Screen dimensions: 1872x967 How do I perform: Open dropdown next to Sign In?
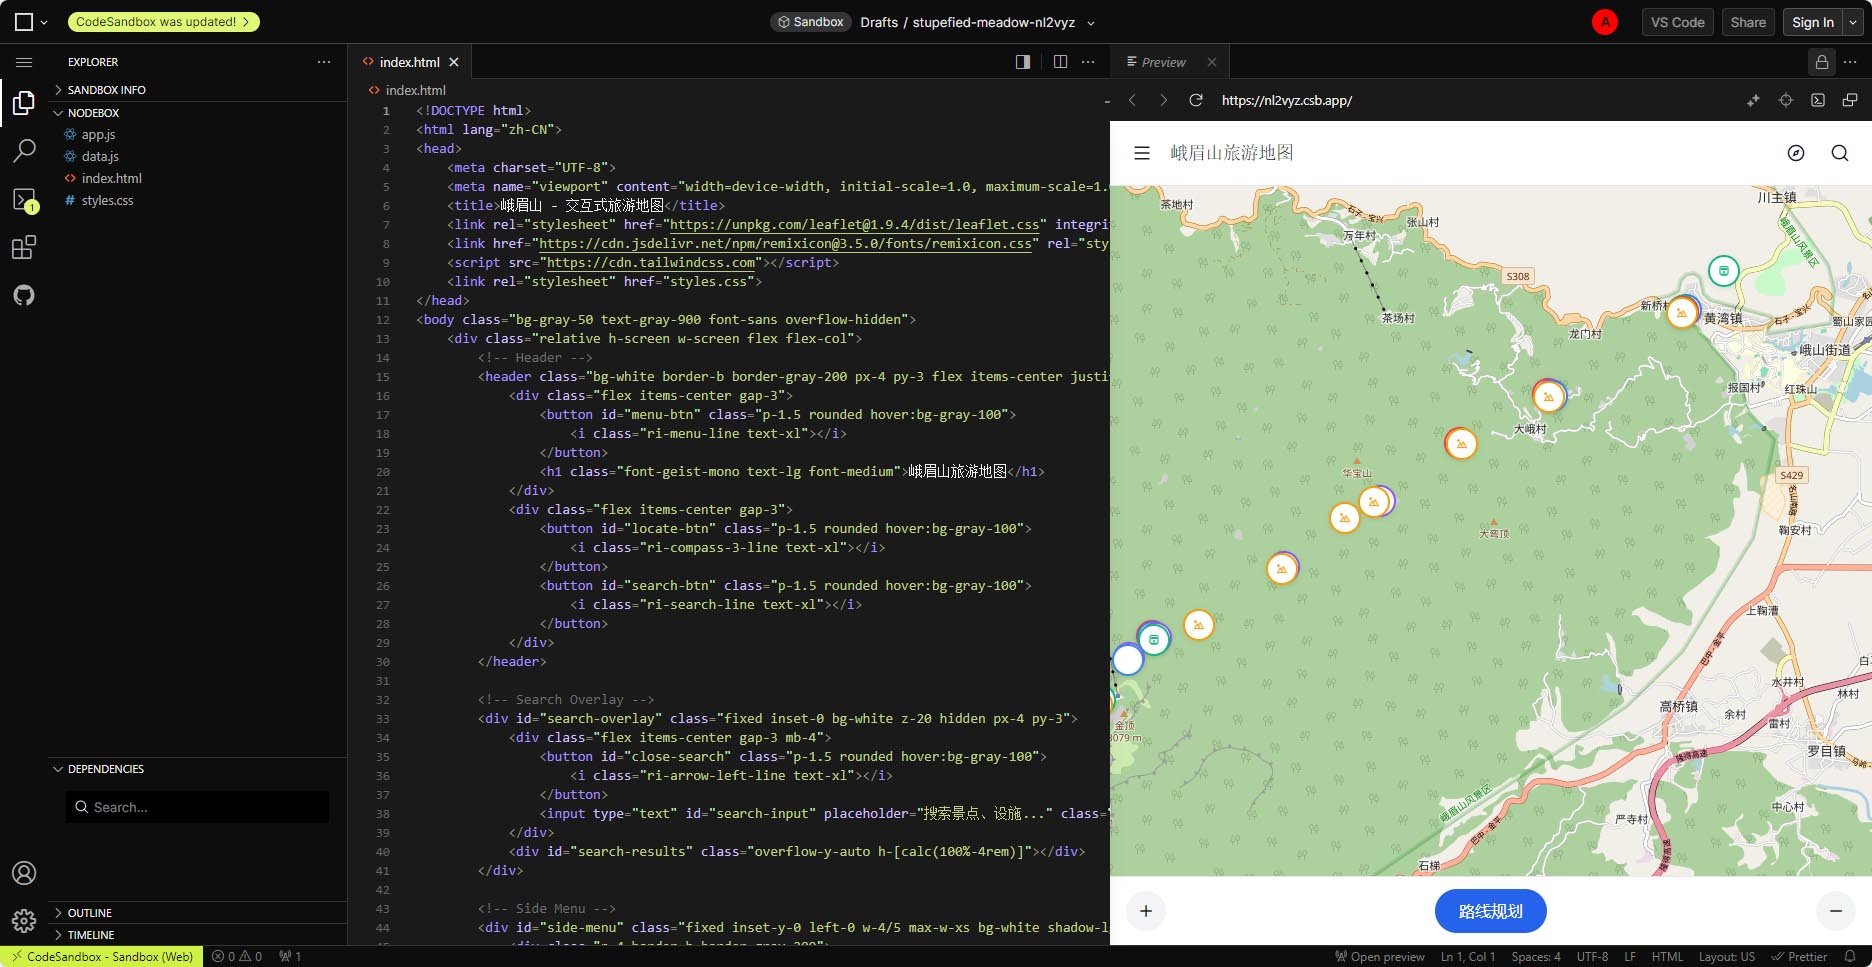[x=1854, y=22]
